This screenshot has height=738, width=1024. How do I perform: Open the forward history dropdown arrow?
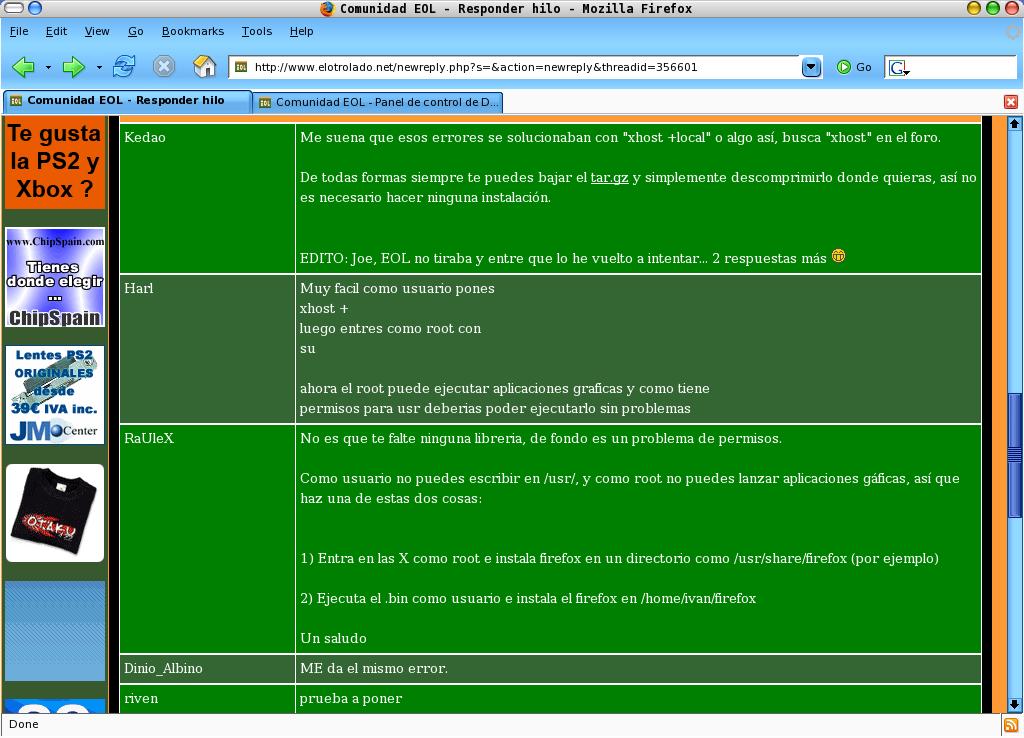click(99, 67)
